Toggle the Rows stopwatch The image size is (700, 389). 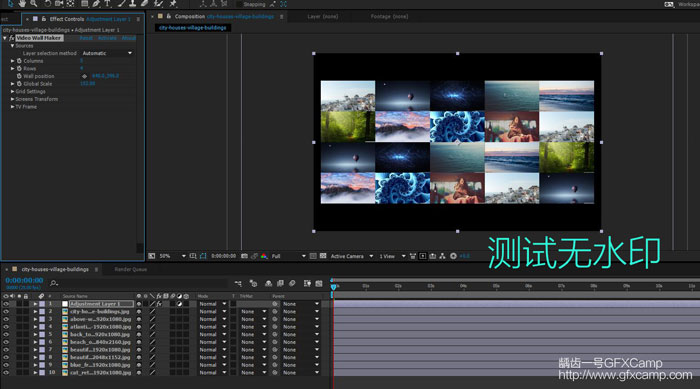[x=19, y=68]
